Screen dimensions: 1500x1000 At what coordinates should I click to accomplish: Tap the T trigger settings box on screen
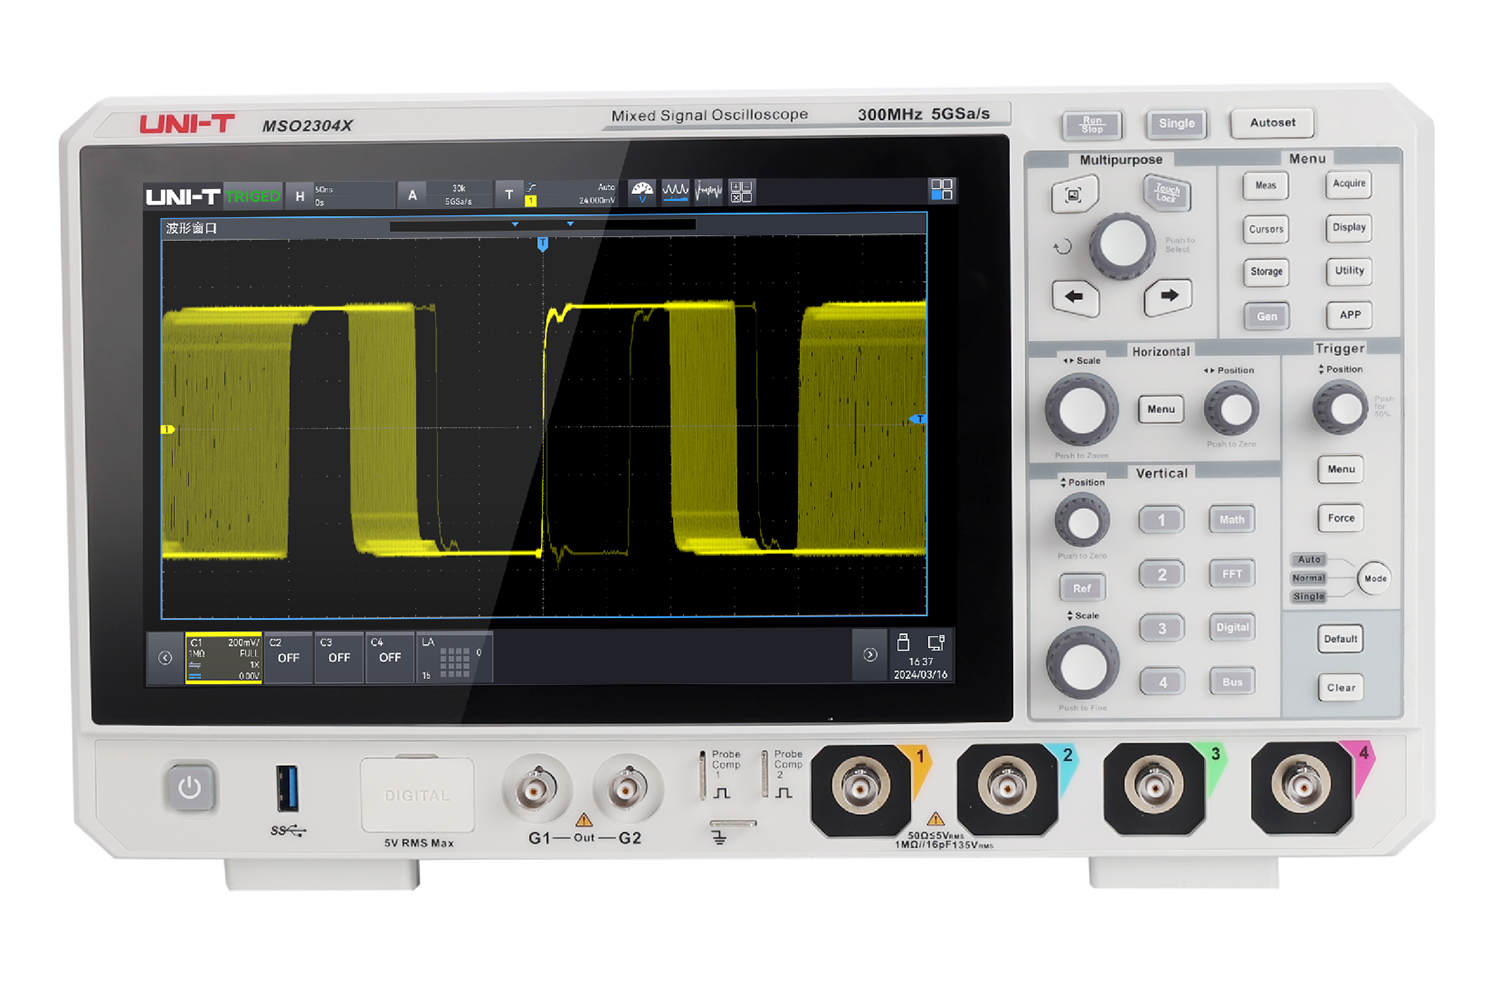pos(558,195)
